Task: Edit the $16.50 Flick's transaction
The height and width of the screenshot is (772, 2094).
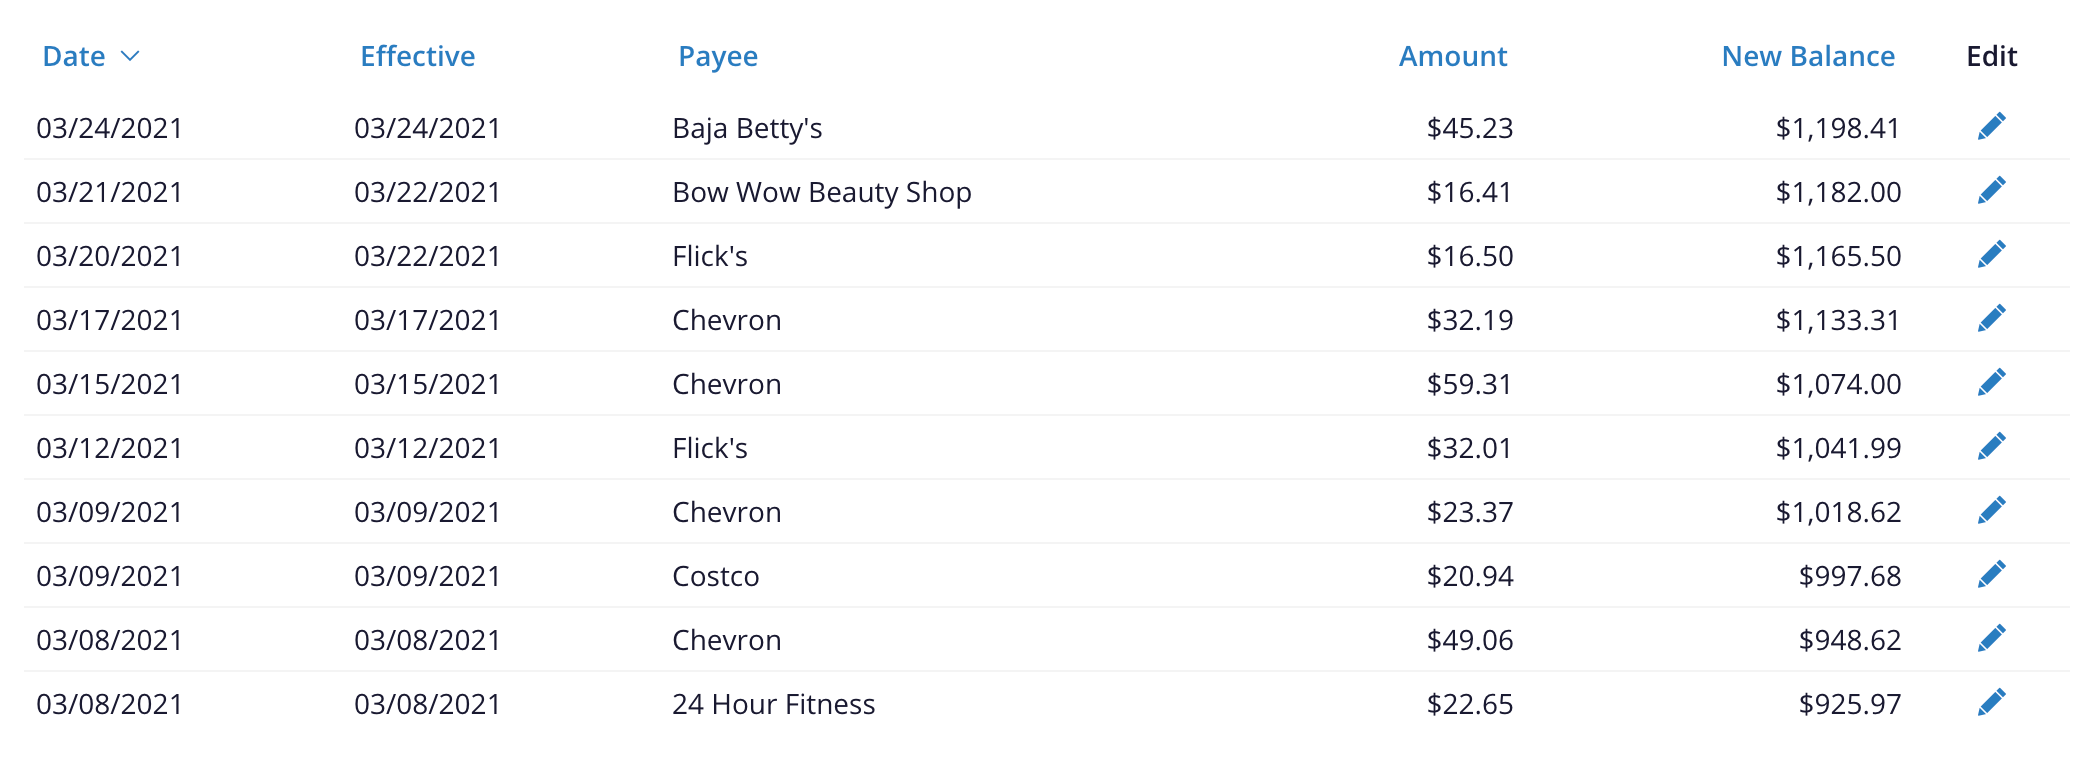Action: (1991, 255)
